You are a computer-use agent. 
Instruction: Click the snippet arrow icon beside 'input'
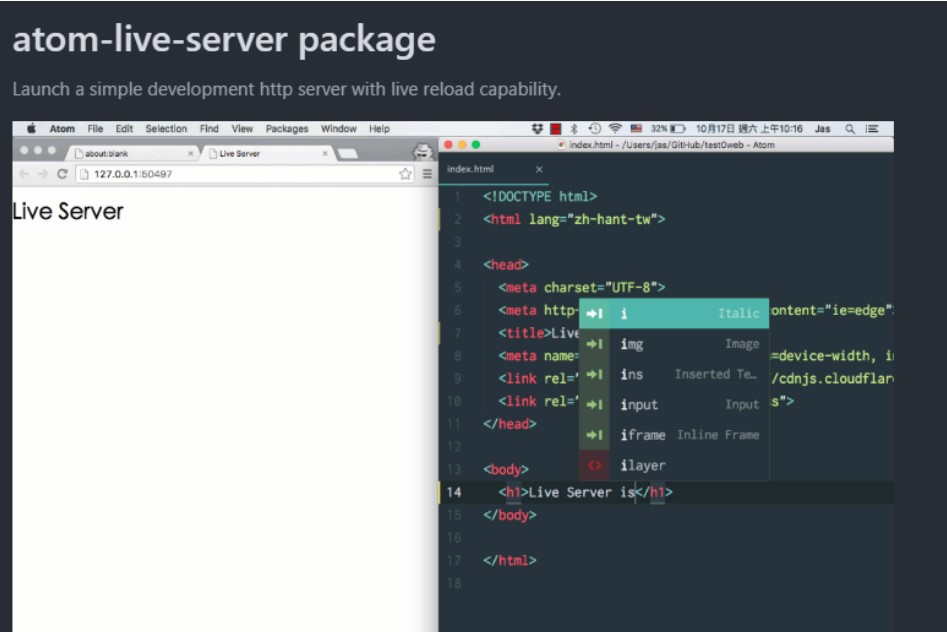594,404
